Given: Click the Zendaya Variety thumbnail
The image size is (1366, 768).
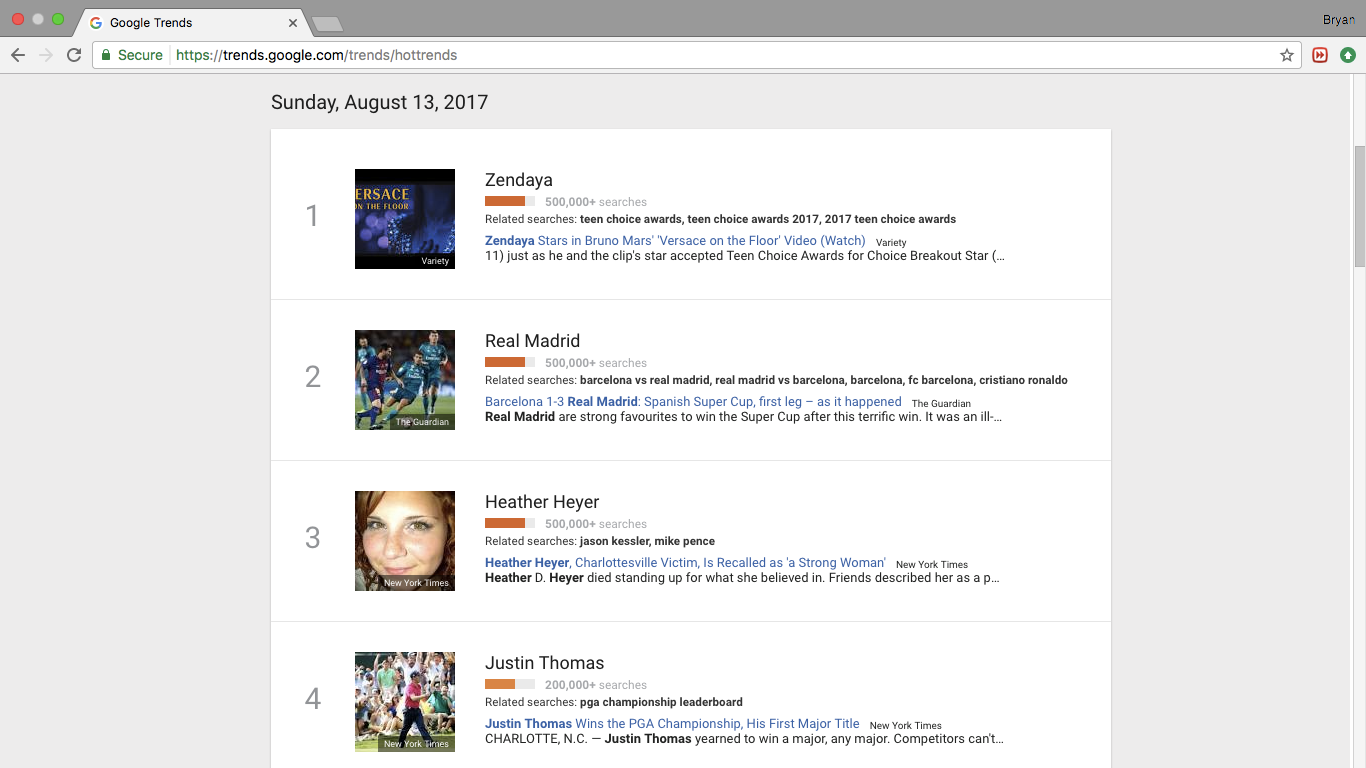Looking at the screenshot, I should pos(405,219).
